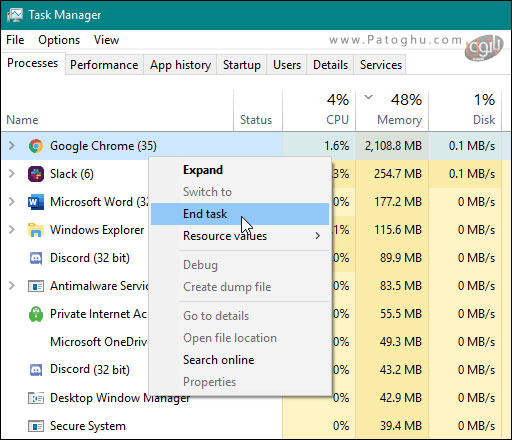The image size is (512, 440).
Task: Choose Expand in the context menu
Action: tap(240, 170)
